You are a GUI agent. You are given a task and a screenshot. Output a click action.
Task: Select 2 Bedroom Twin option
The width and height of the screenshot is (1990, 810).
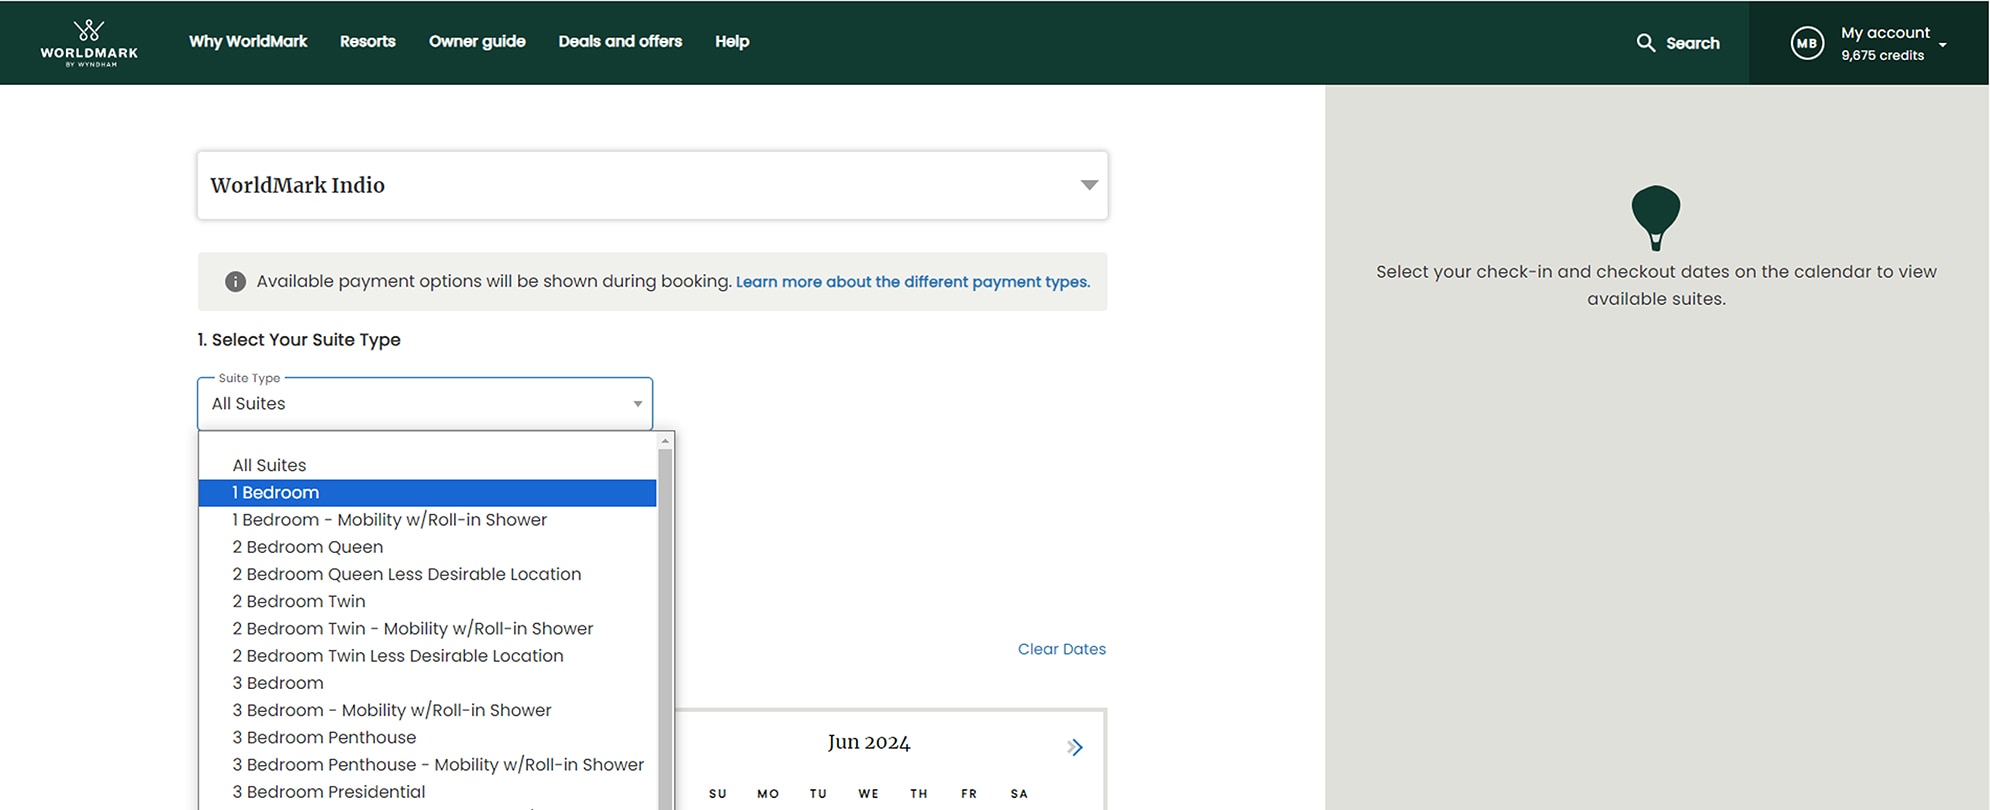click(x=427, y=601)
